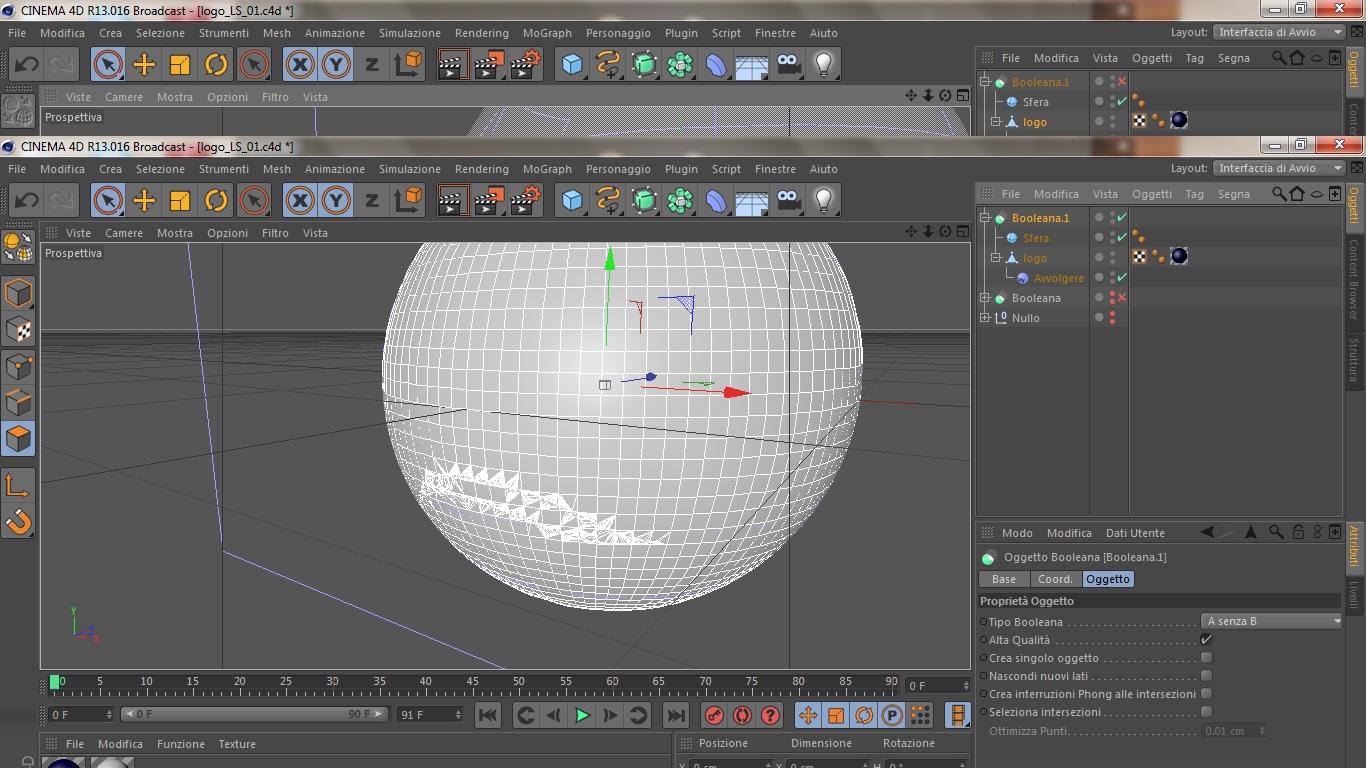
Task: Play the animation forwards
Action: (582, 715)
